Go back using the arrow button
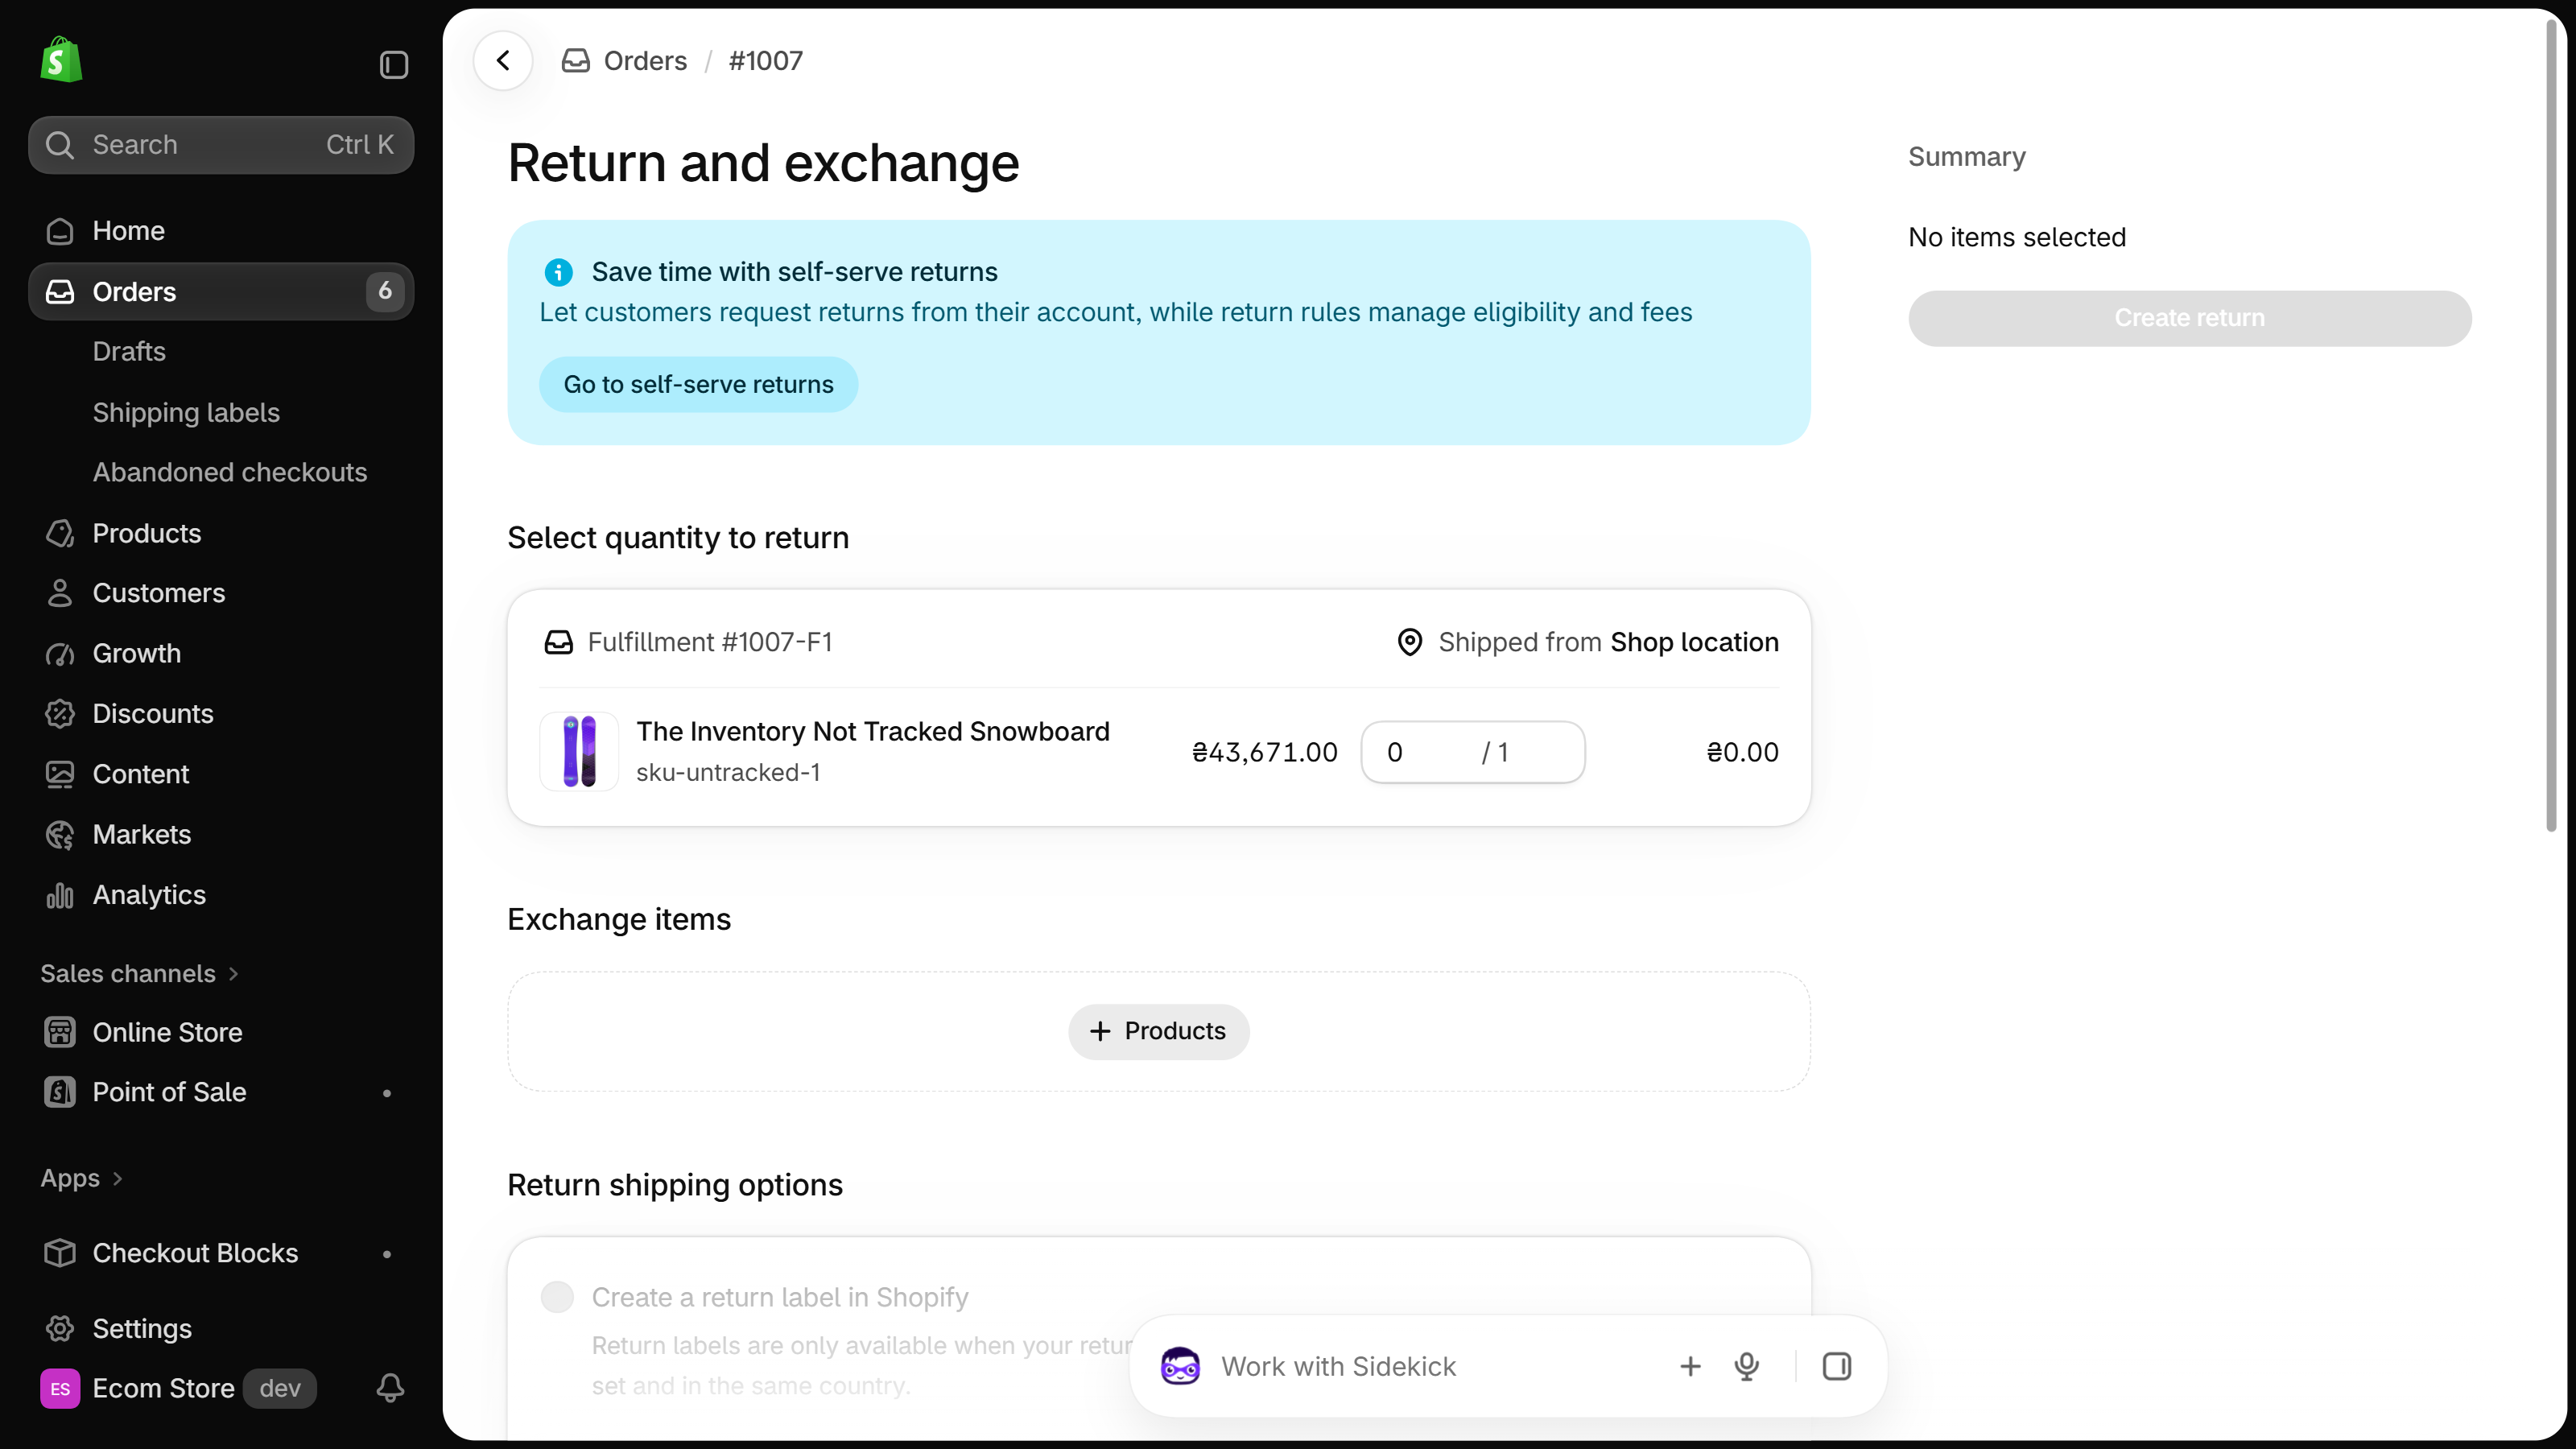Image resolution: width=2576 pixels, height=1449 pixels. pyautogui.click(x=503, y=61)
